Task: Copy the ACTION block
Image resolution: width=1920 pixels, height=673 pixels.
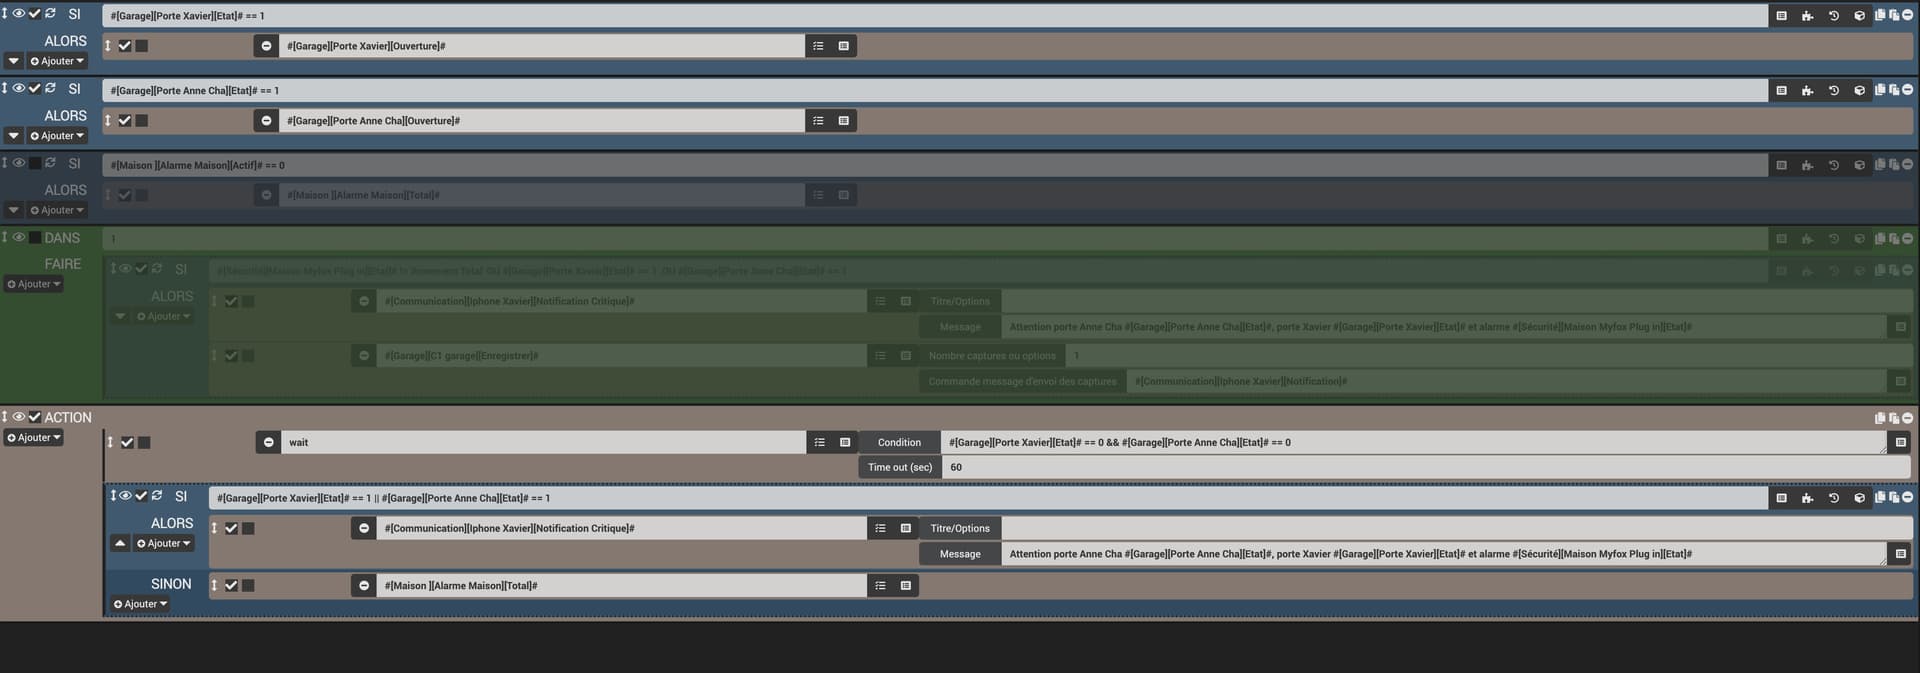Action: click(1880, 417)
